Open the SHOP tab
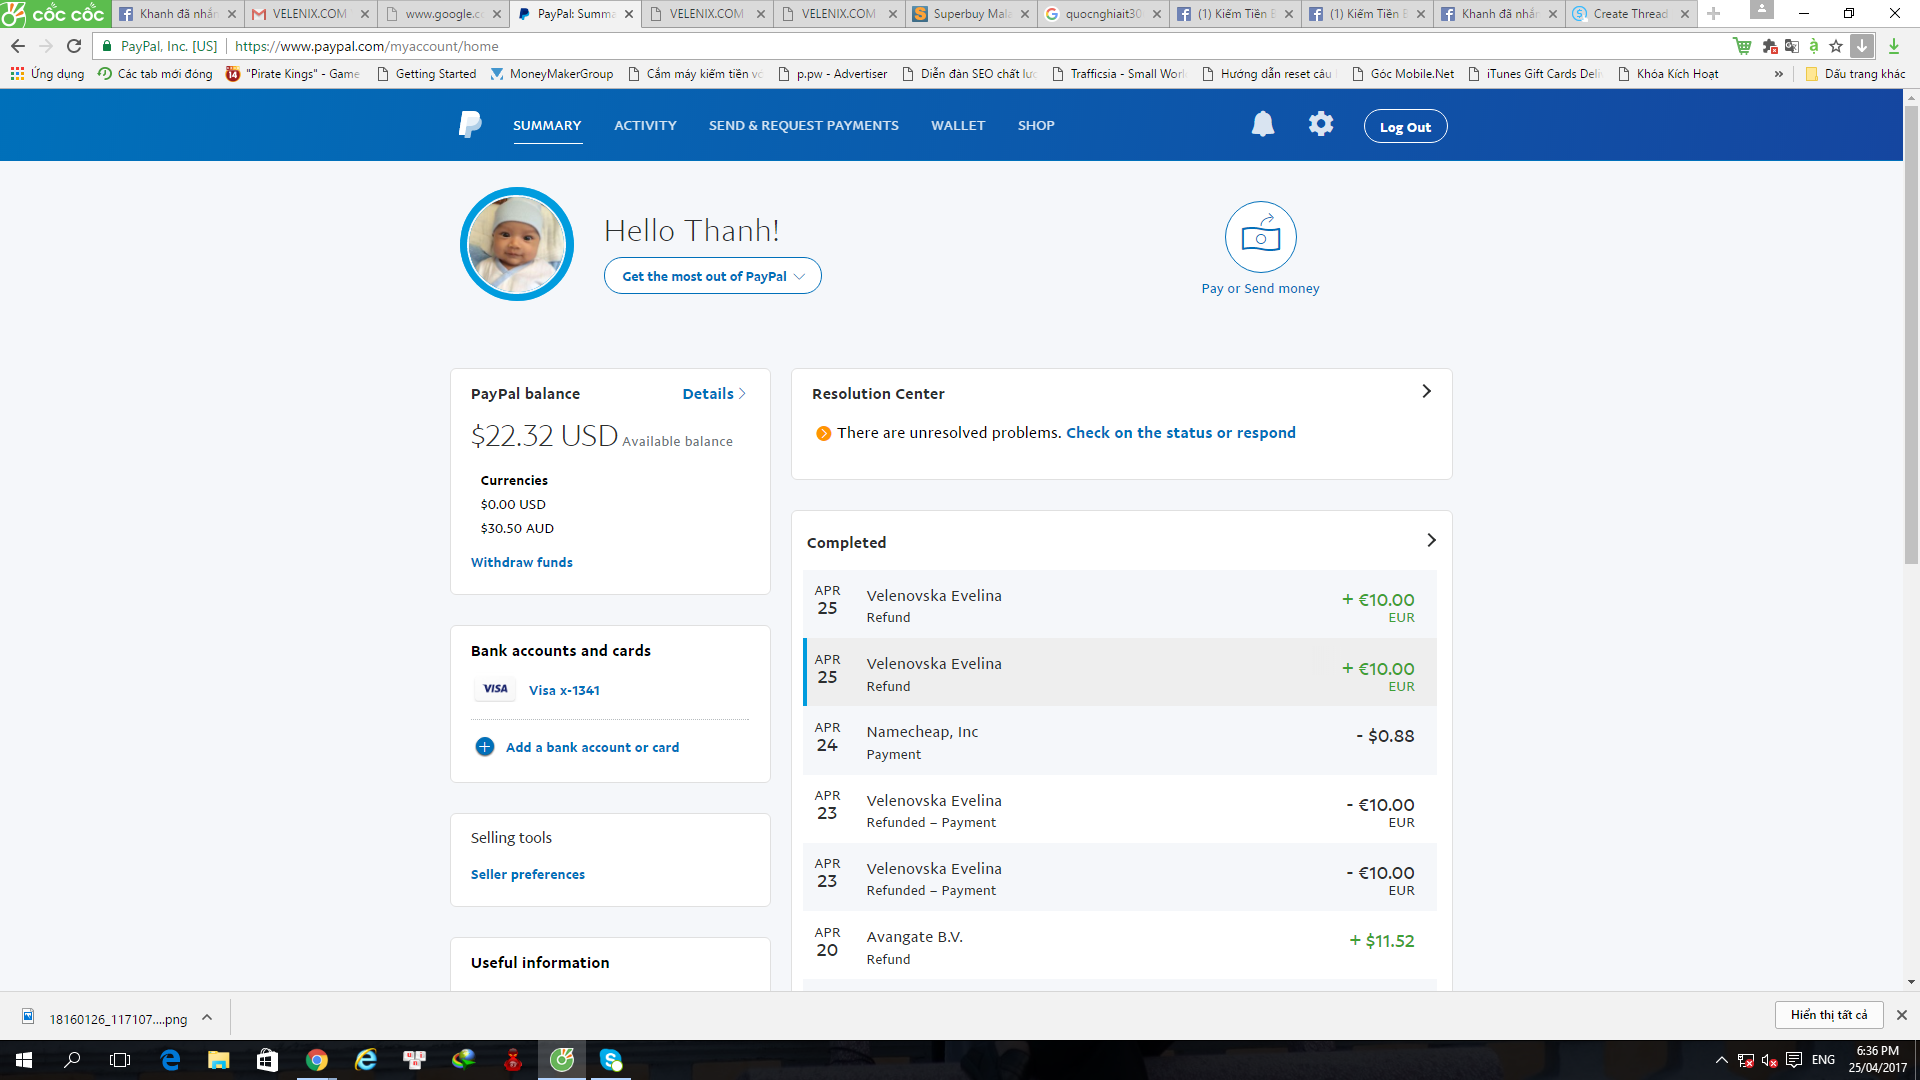The image size is (1920, 1080). coord(1036,125)
